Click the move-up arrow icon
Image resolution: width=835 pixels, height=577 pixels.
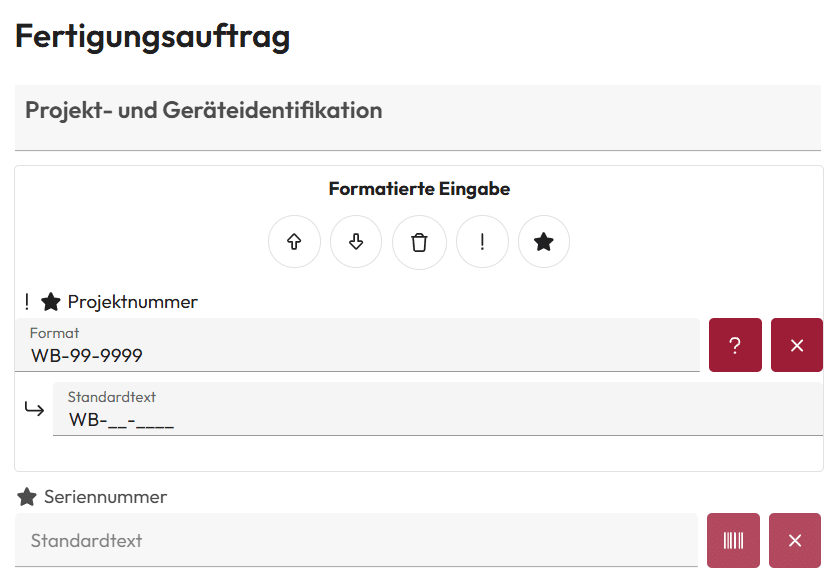click(x=294, y=241)
